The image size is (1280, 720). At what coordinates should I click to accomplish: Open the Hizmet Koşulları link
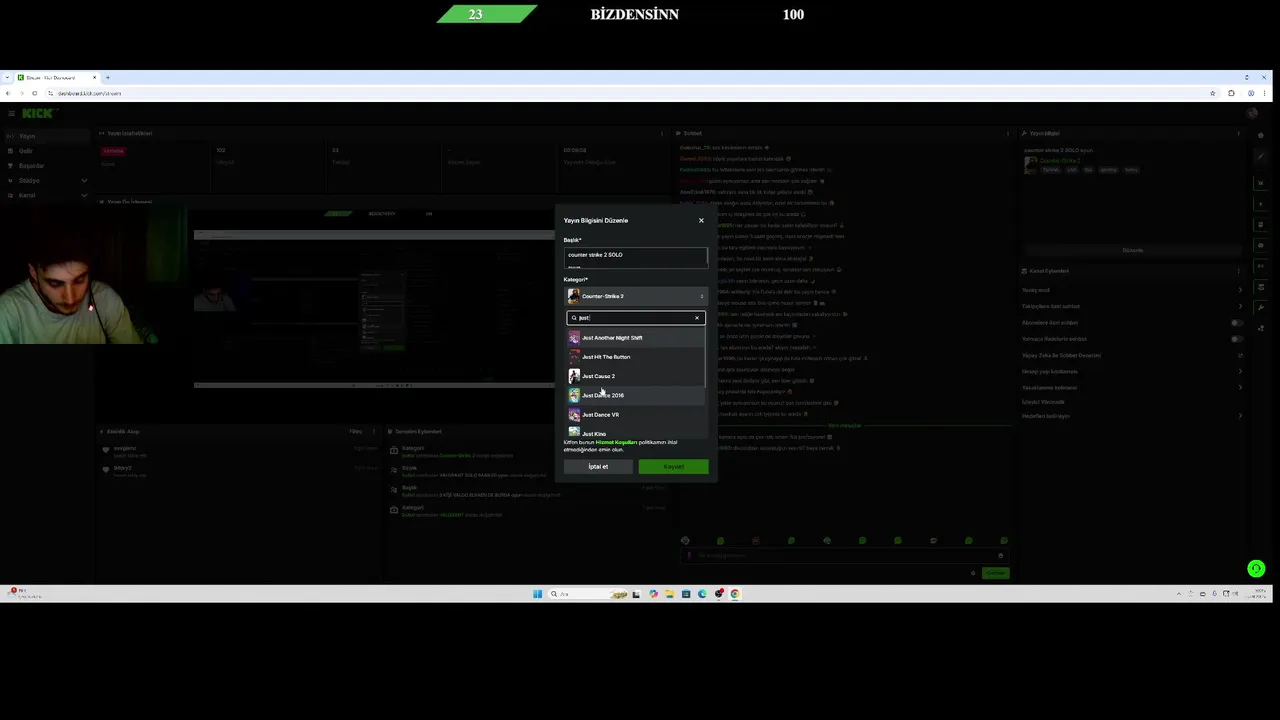[x=616, y=442]
